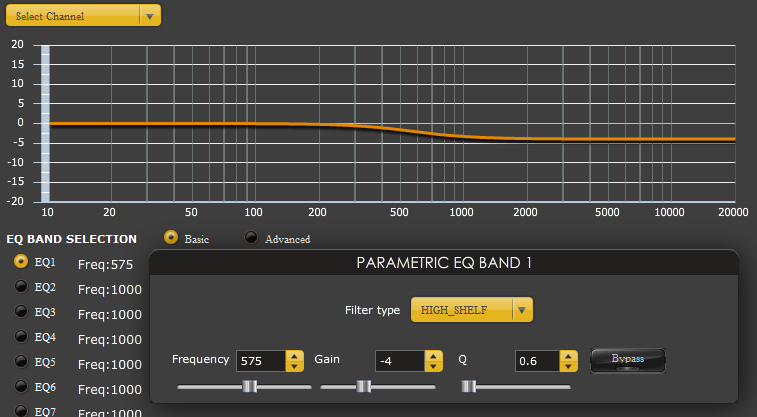Click the Freq:1000 text beside EQ5
The height and width of the screenshot is (417, 757).
tap(110, 364)
